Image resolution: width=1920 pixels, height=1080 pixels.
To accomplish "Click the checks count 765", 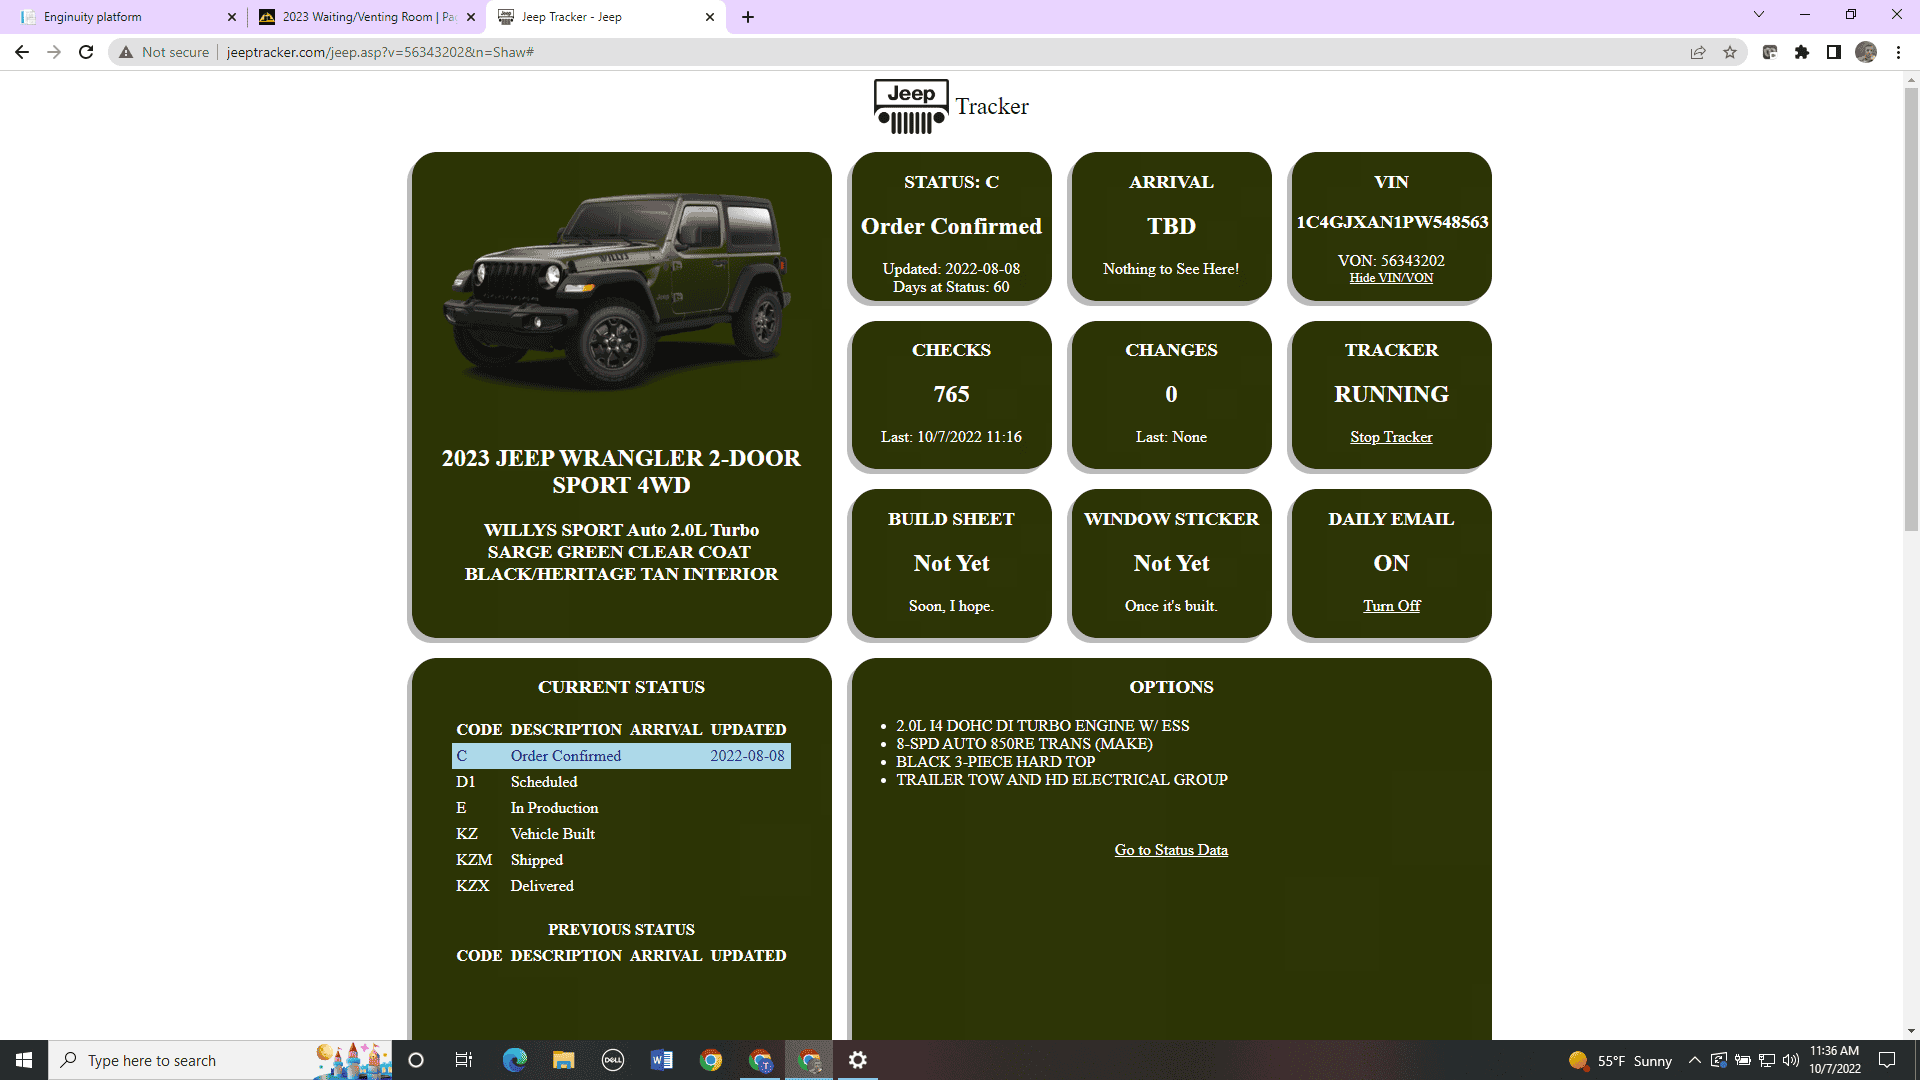I will click(x=951, y=394).
